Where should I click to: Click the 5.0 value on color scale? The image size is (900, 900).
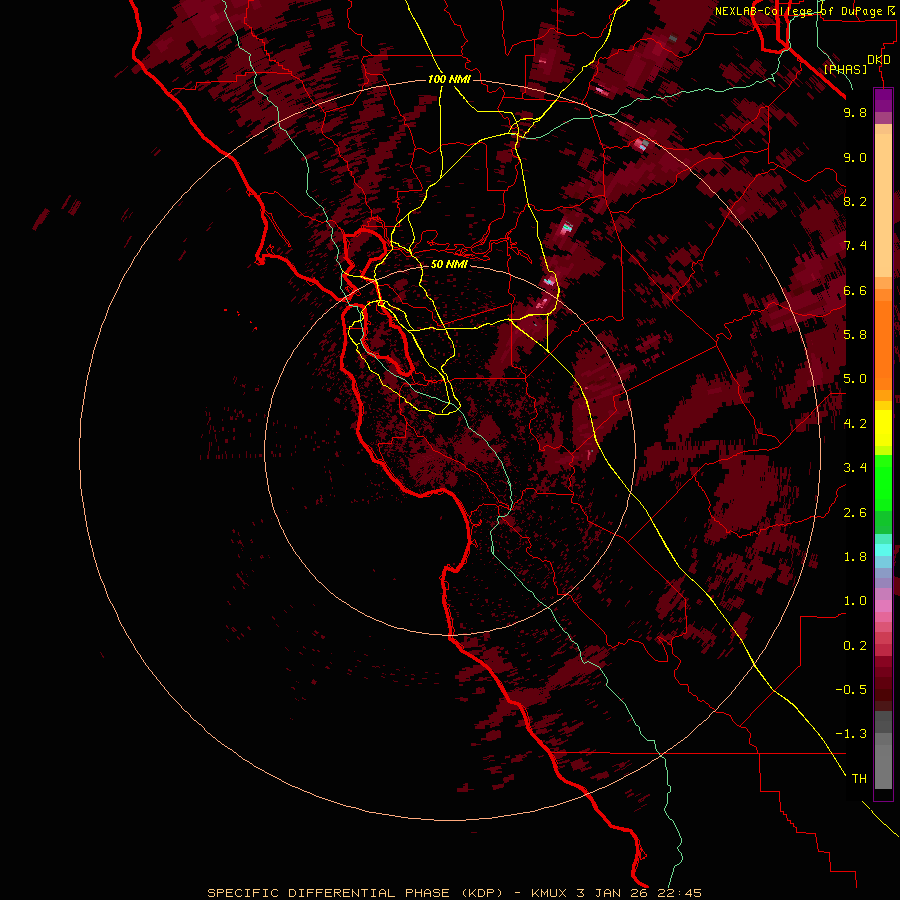855,379
